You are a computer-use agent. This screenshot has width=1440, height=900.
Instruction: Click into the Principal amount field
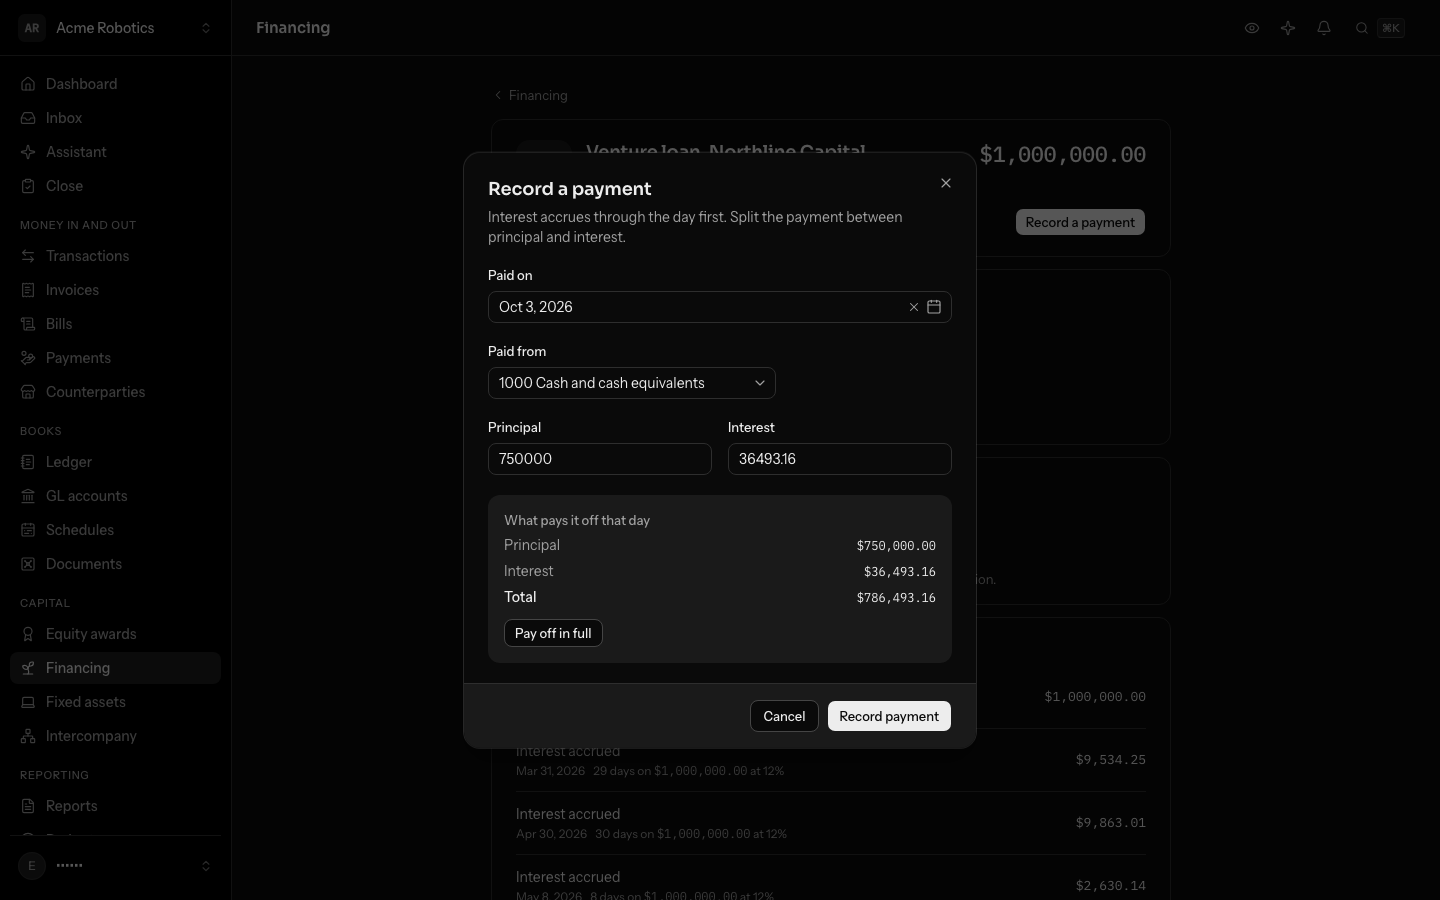tap(600, 459)
